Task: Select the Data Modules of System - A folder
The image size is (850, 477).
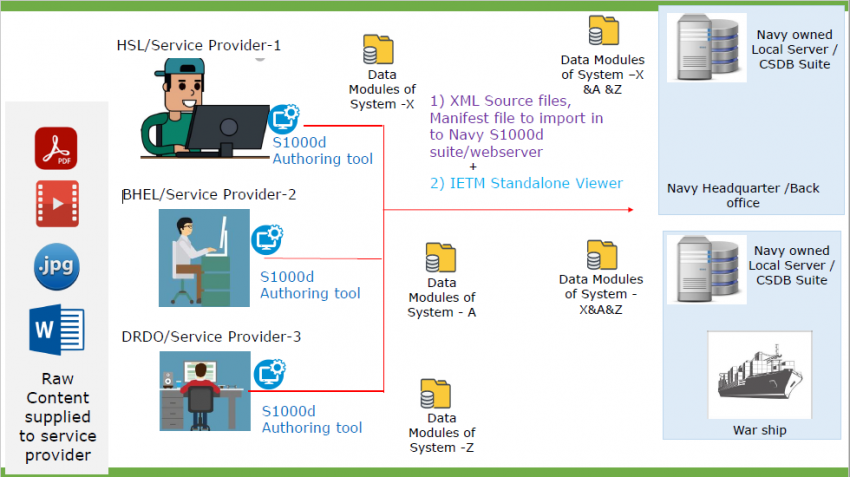Action: click(440, 258)
